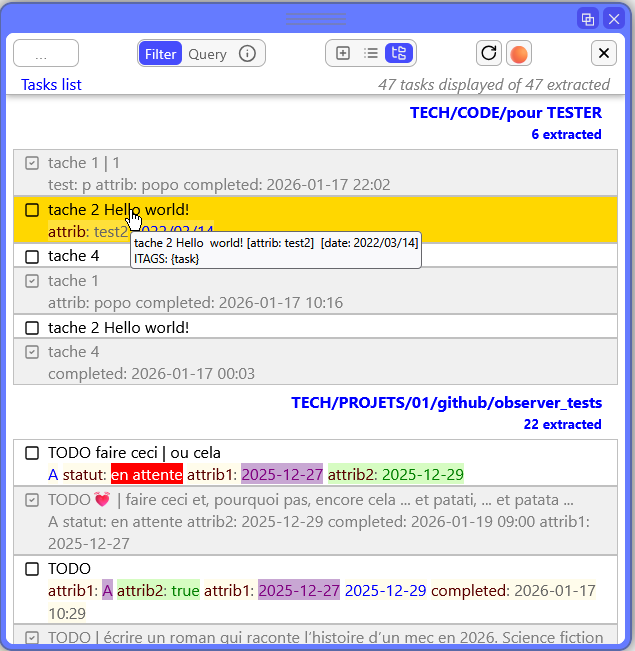Check the first 'tache 4' task checkbox

tap(32, 256)
